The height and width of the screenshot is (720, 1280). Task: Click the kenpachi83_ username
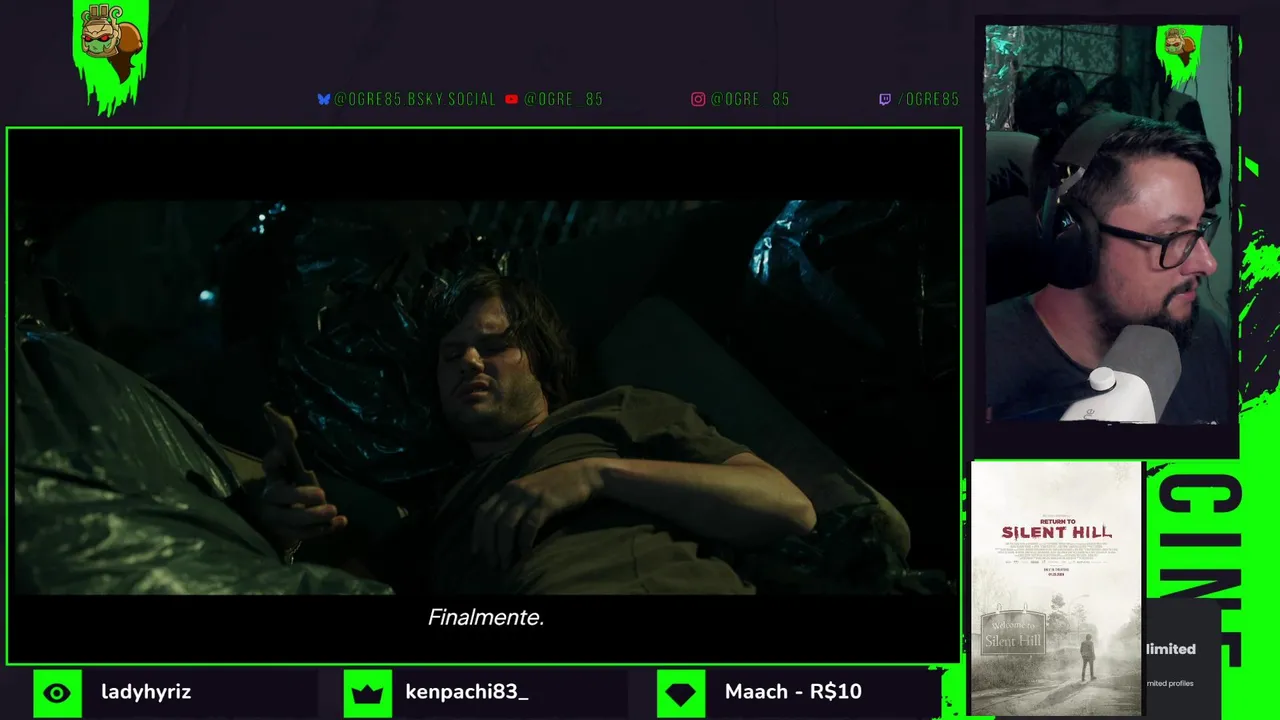pos(467,692)
